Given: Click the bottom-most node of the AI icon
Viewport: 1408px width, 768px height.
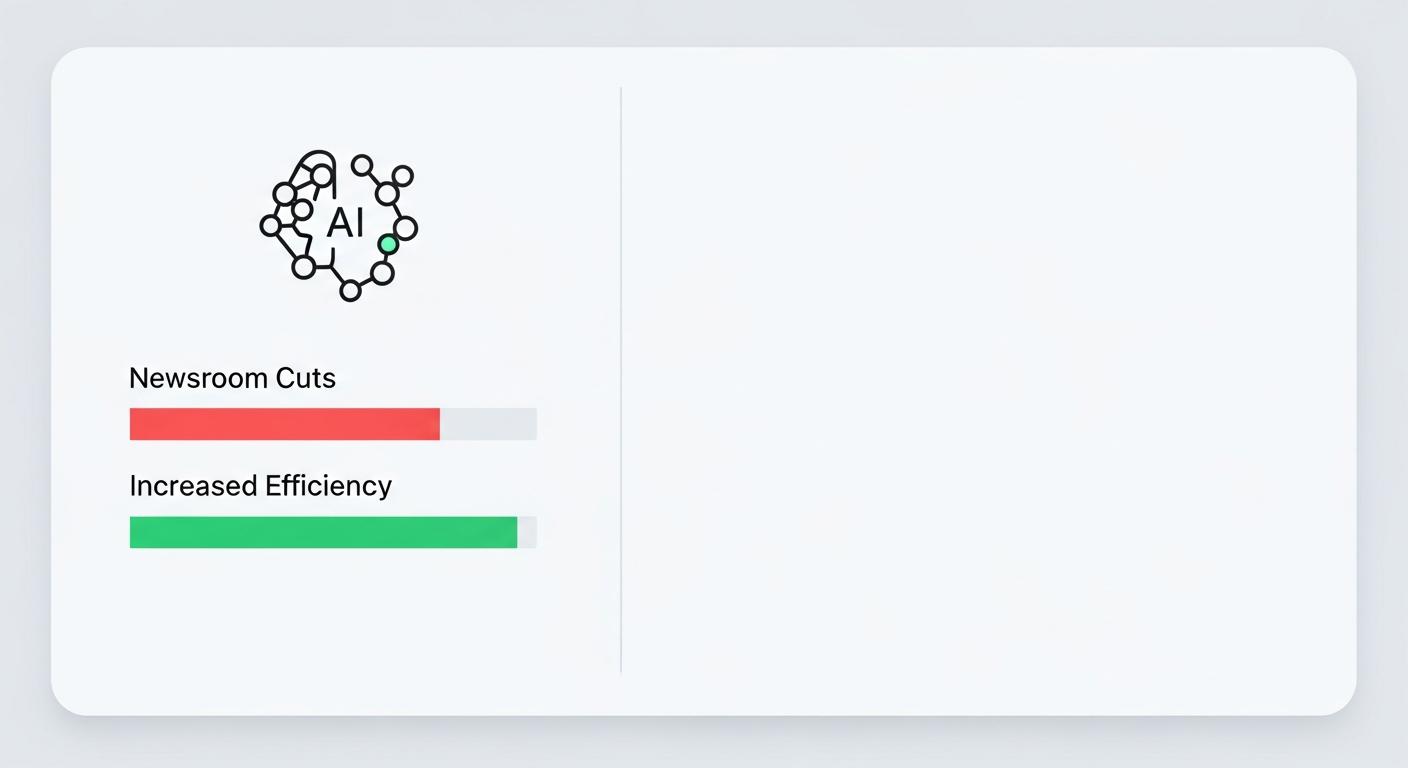Looking at the screenshot, I should [350, 291].
